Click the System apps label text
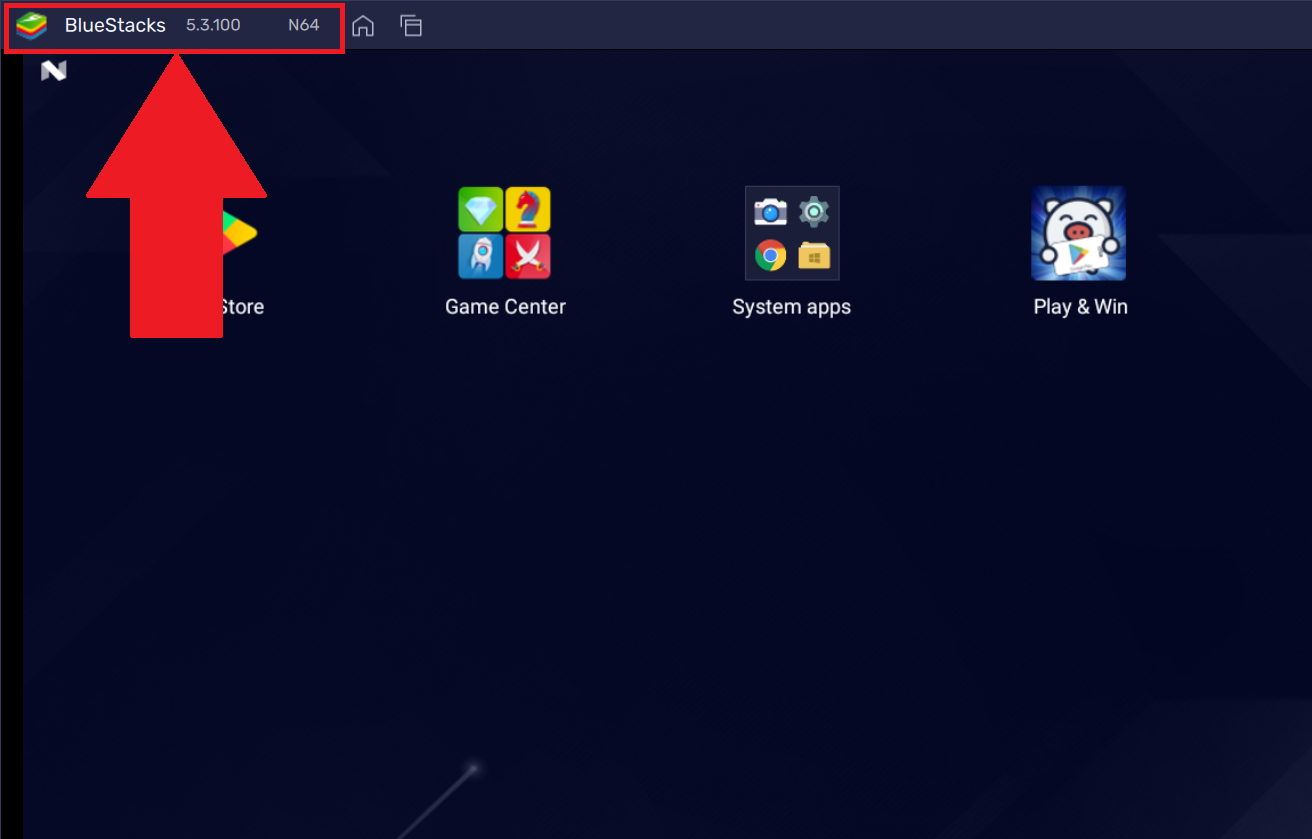 (x=791, y=307)
